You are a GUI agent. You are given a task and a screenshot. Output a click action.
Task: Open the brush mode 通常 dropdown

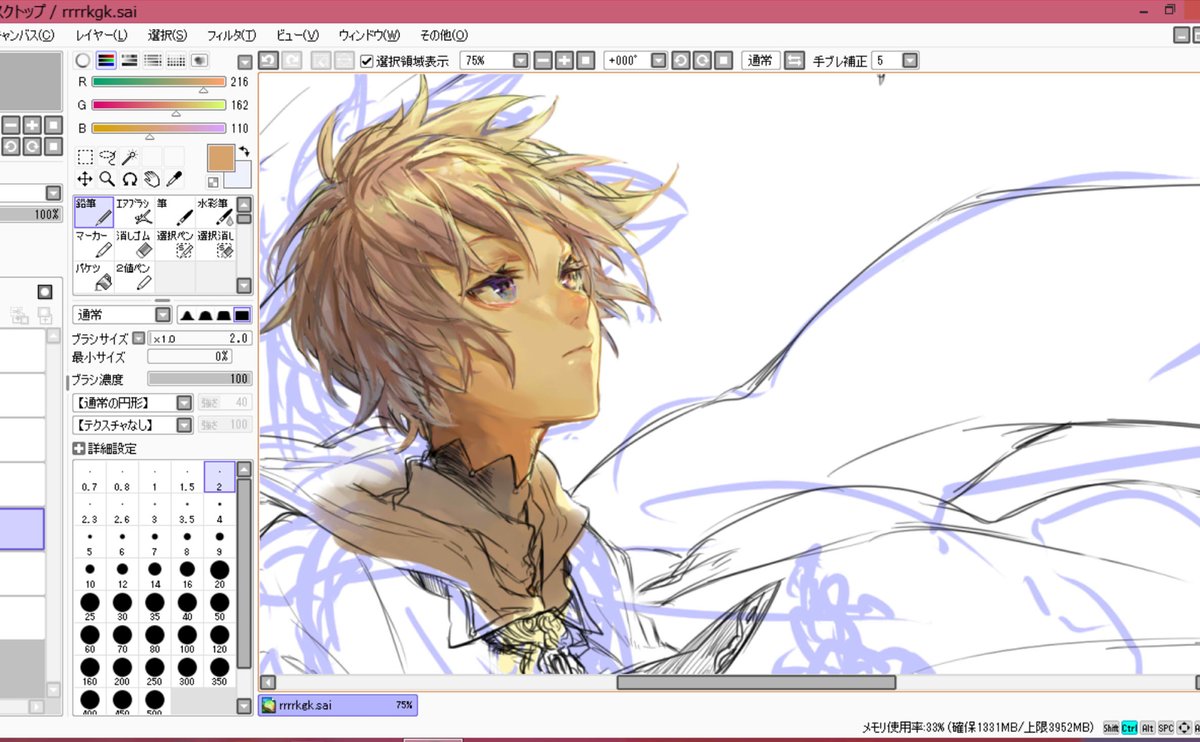coord(162,315)
